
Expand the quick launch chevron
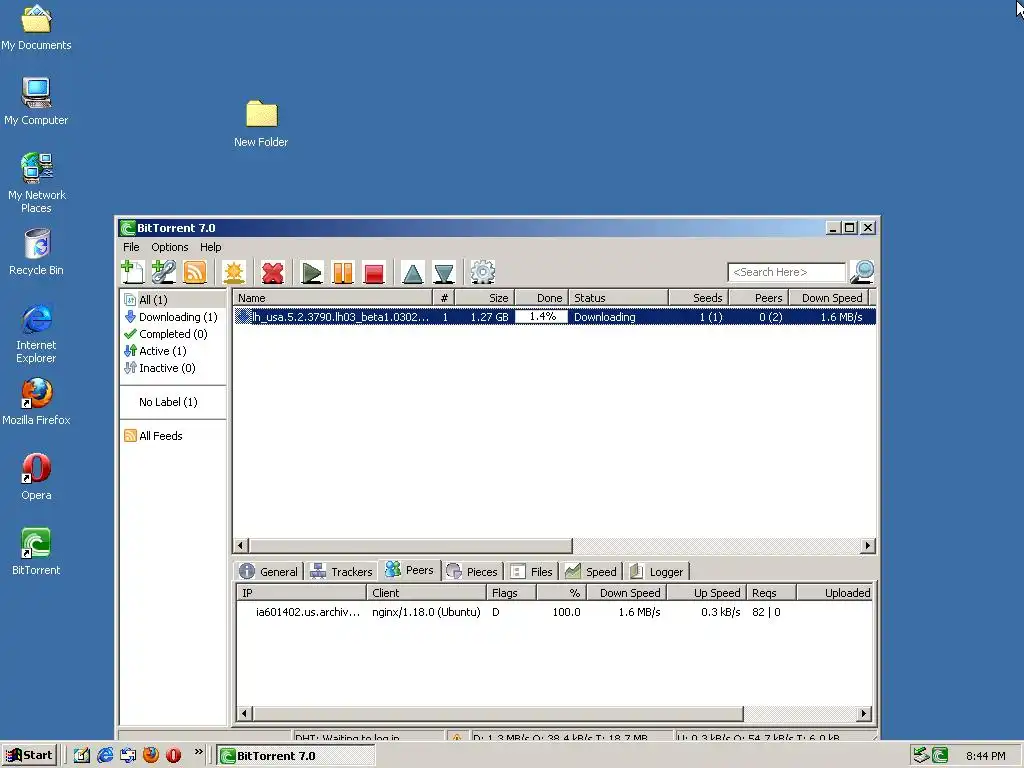[199, 752]
